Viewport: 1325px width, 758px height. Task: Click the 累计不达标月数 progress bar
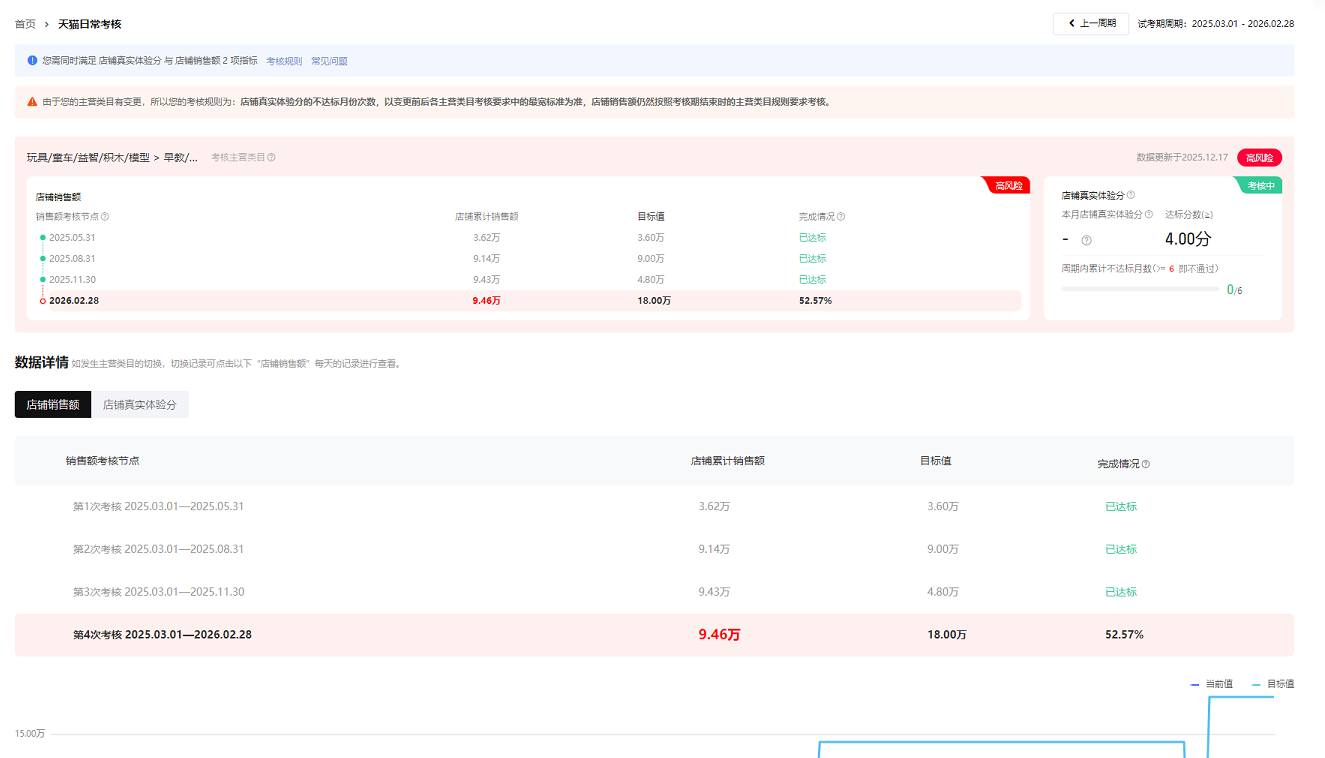pos(1140,289)
